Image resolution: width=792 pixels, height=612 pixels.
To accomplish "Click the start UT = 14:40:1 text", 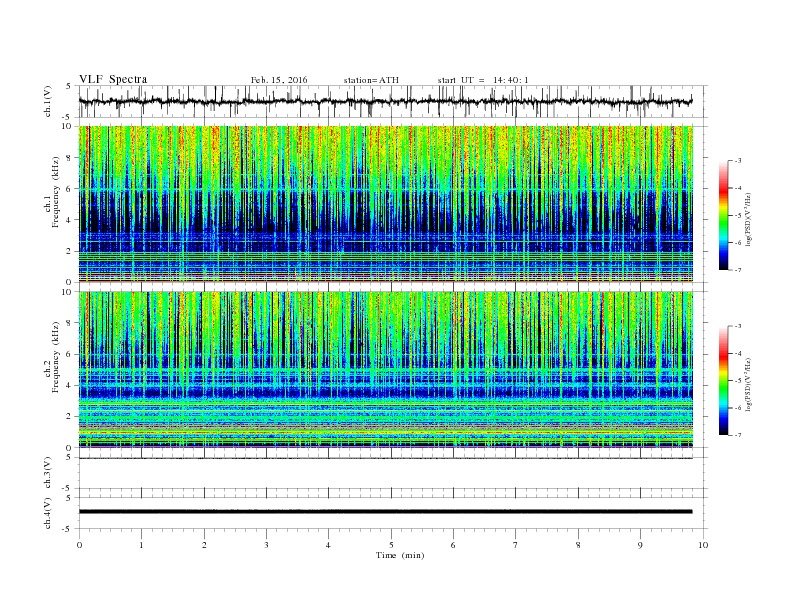I will click(x=483, y=80).
